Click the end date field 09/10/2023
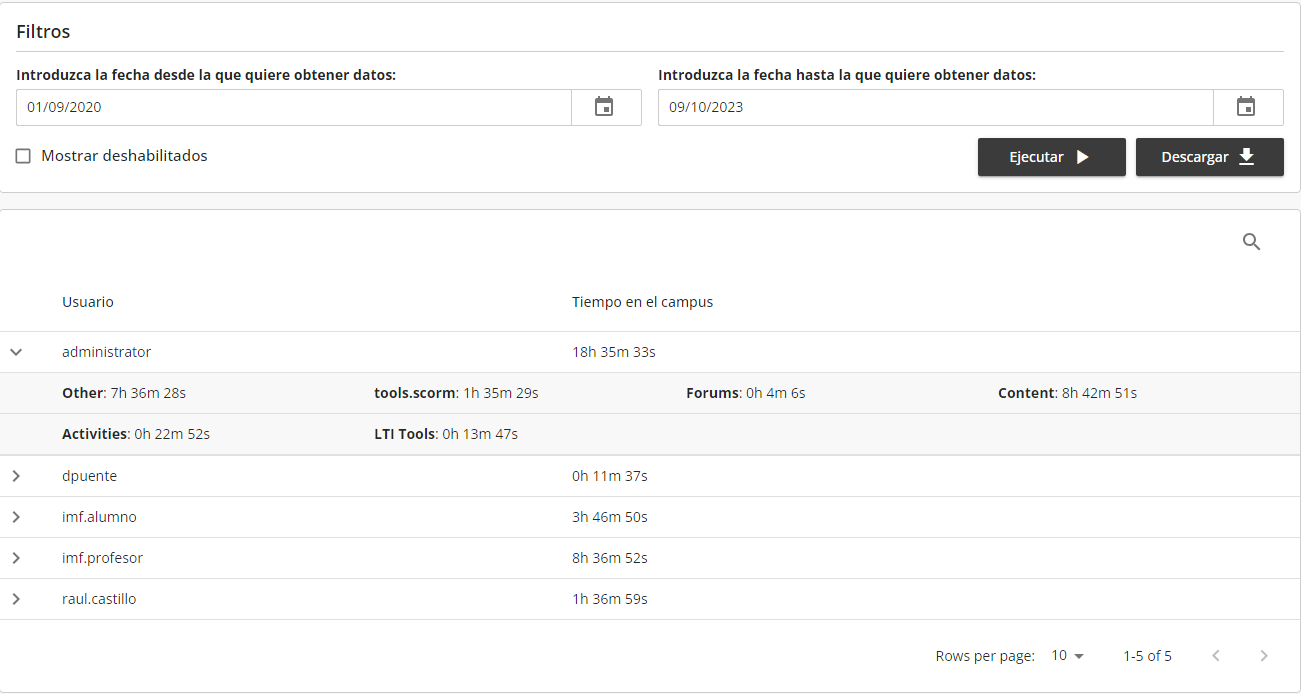The image size is (1301, 694). pos(936,107)
